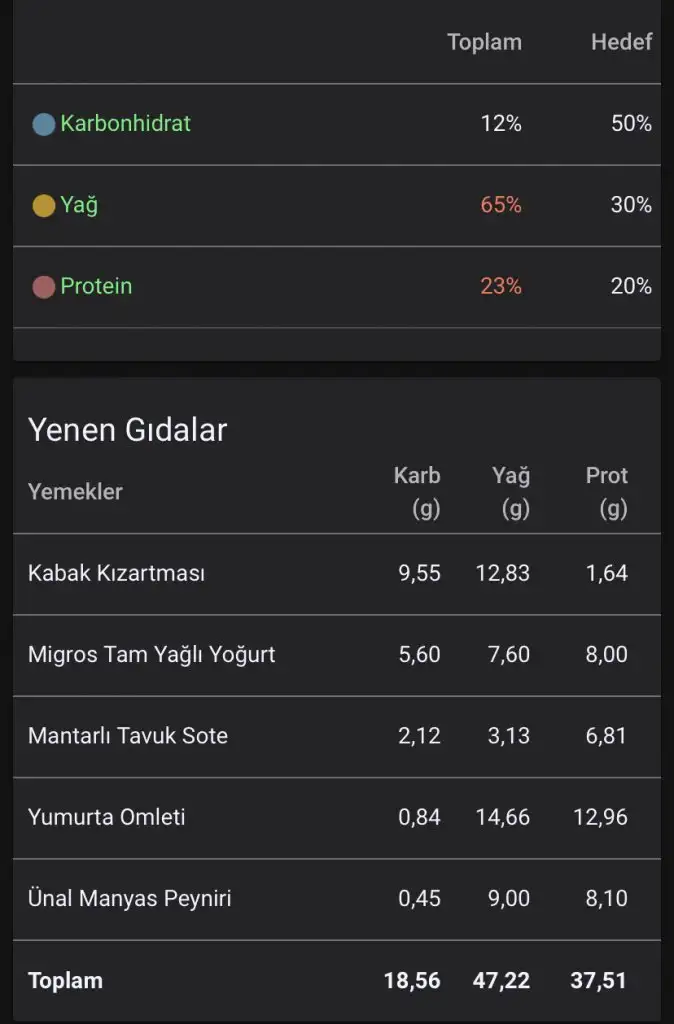
Task: Click the blue Karbonhidrat color dot
Action: [x=43, y=124]
